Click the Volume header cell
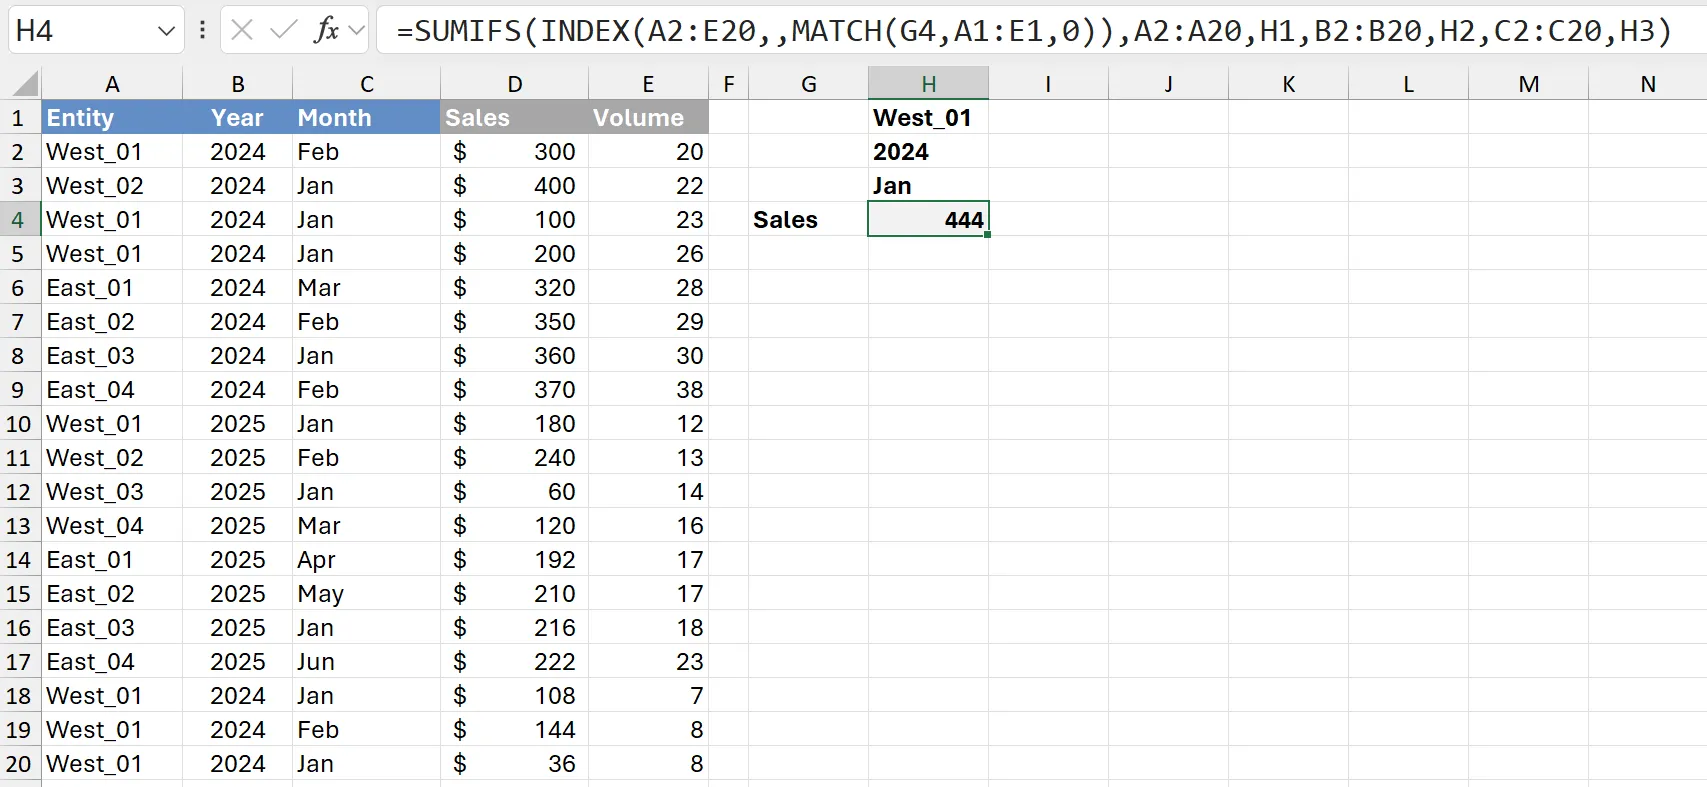The width and height of the screenshot is (1707, 787). coord(647,118)
